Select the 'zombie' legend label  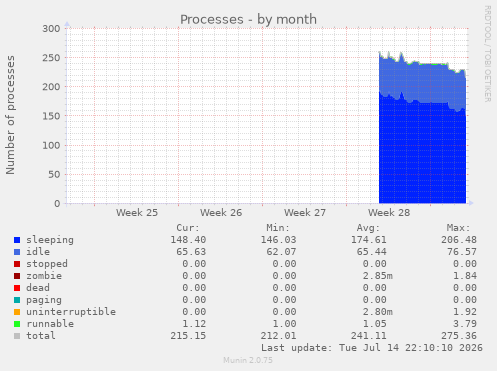click(44, 276)
